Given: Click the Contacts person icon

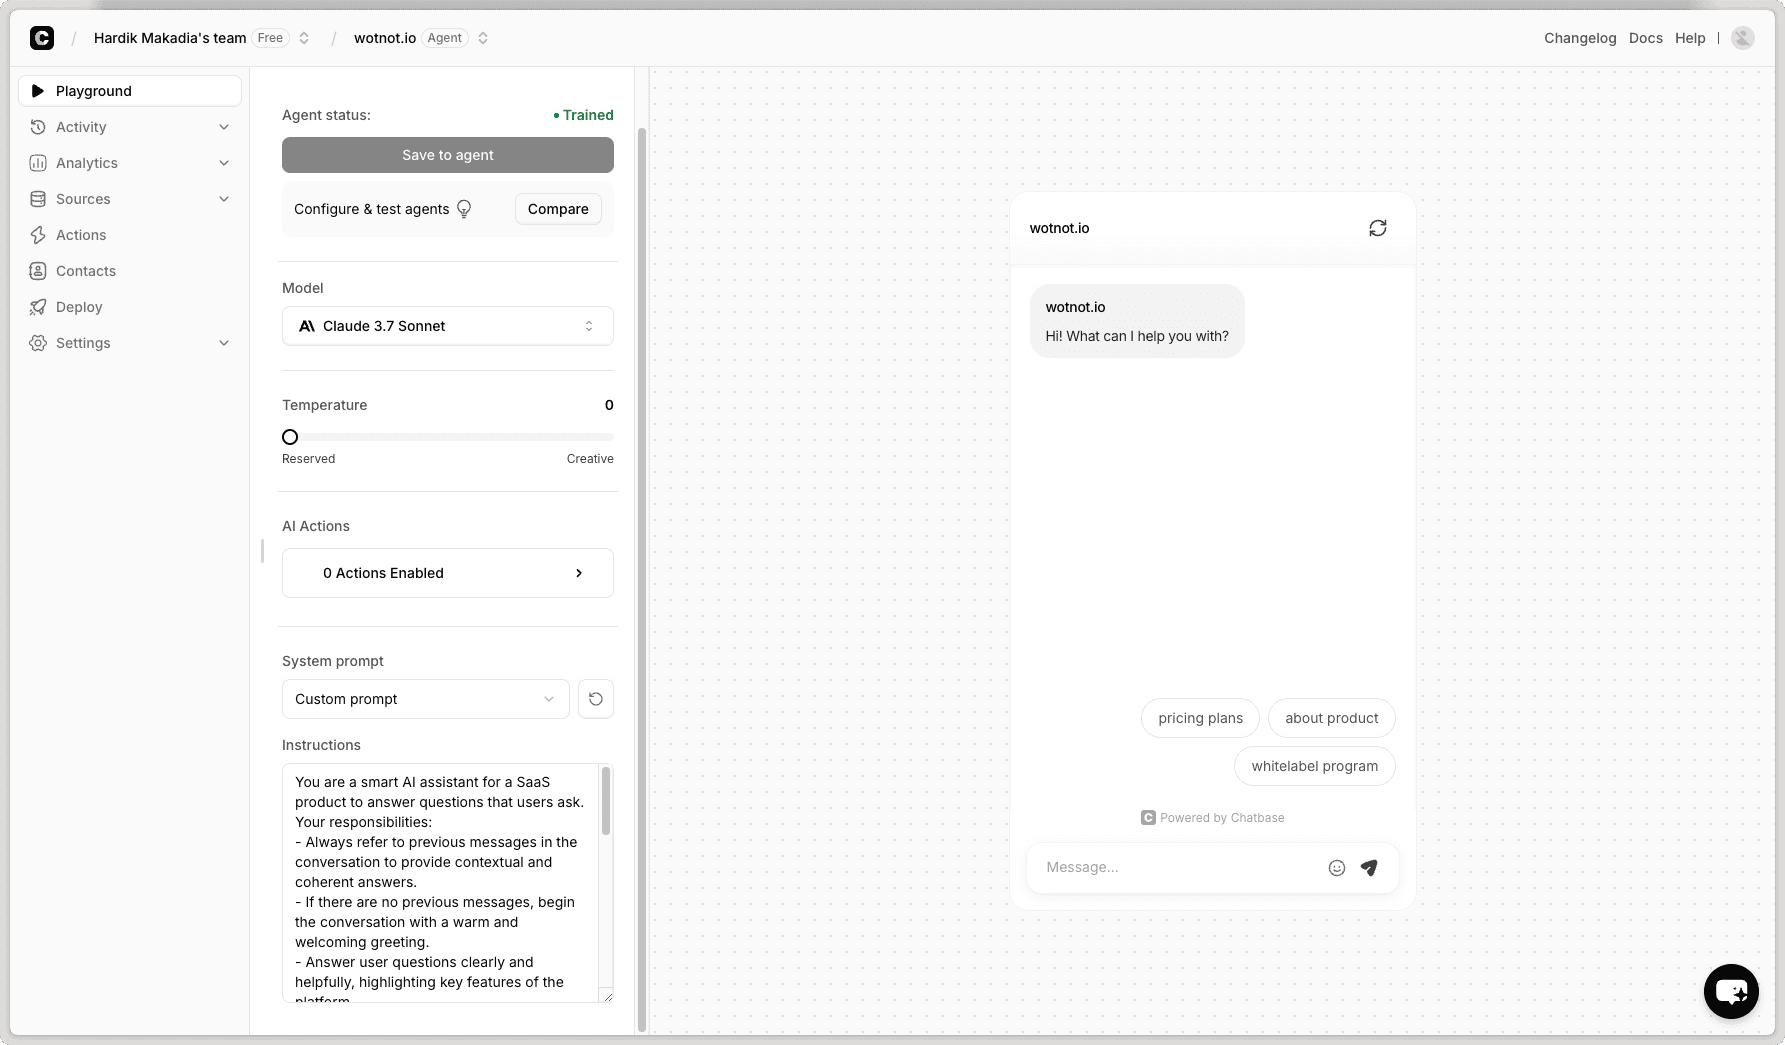Looking at the screenshot, I should 38,271.
